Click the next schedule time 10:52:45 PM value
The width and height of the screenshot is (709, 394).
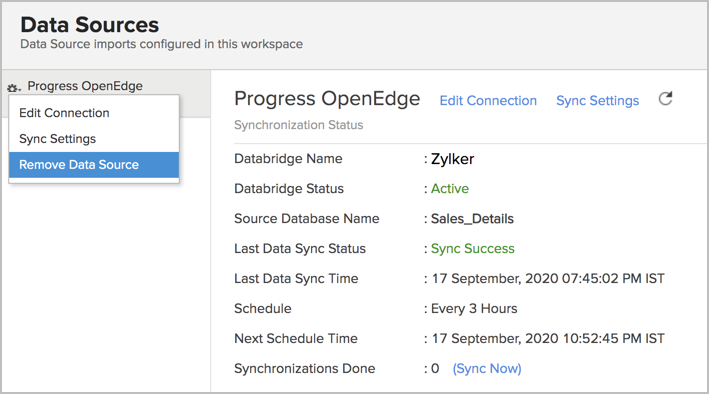548,338
